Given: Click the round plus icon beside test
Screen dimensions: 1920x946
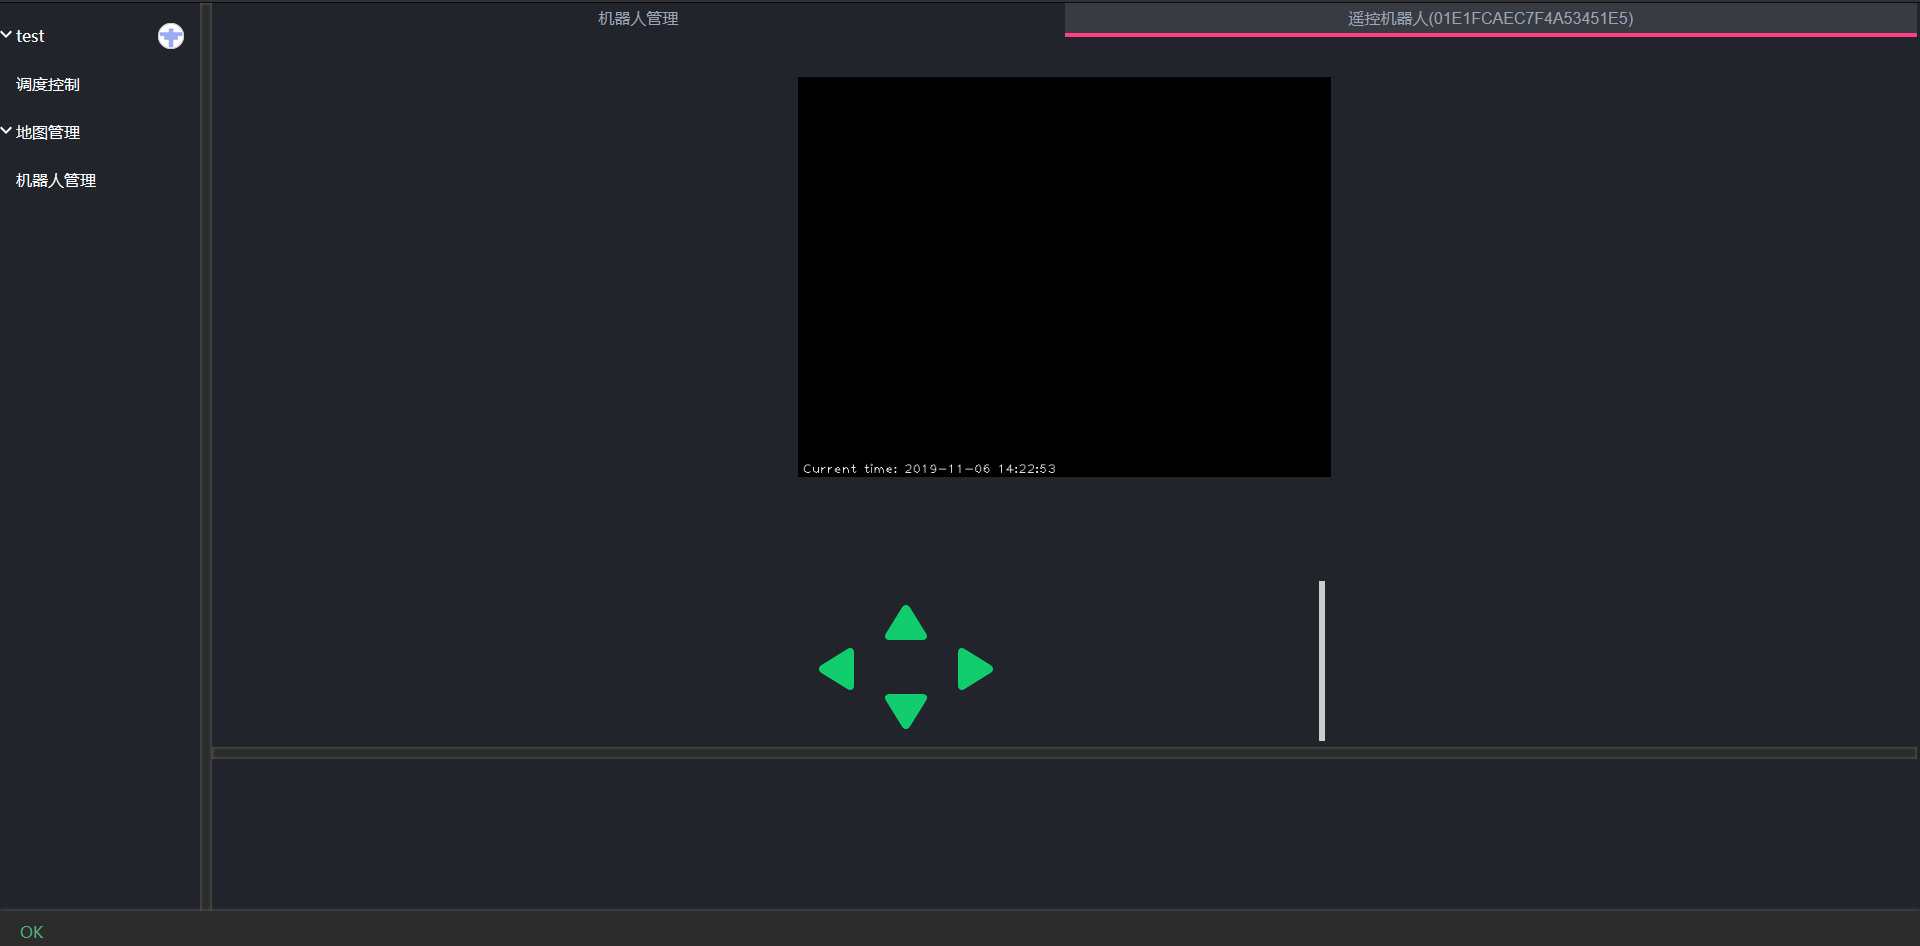Looking at the screenshot, I should tap(171, 36).
